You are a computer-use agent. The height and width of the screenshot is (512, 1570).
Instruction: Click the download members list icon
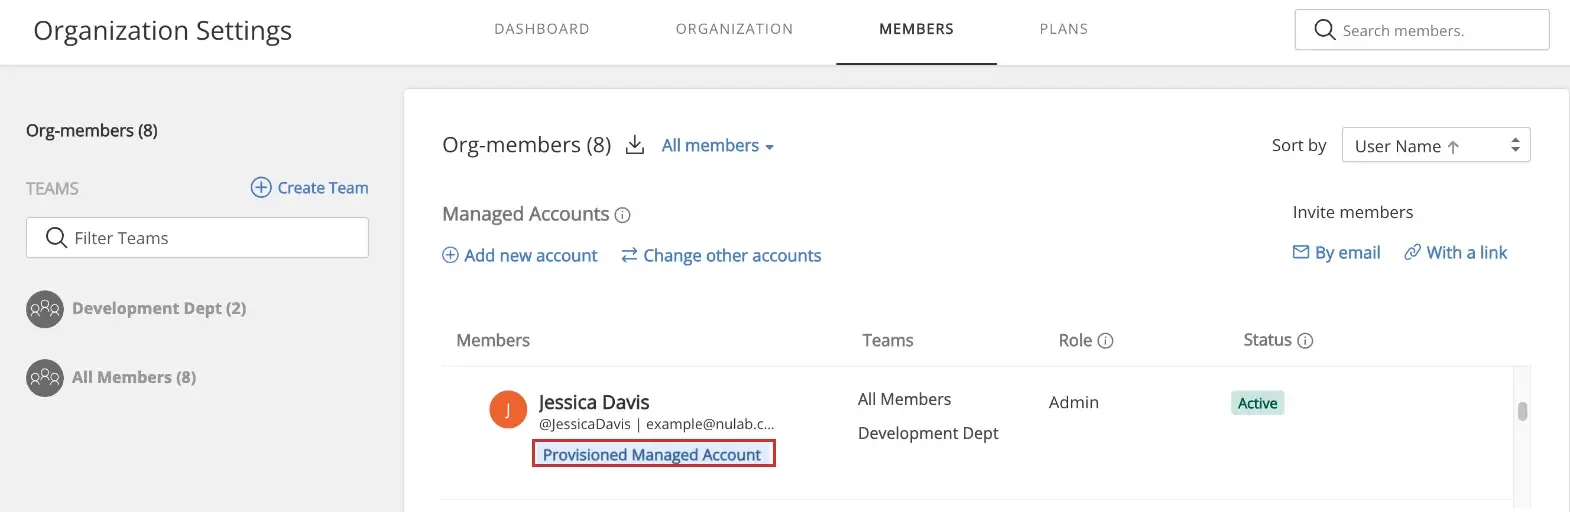(634, 146)
